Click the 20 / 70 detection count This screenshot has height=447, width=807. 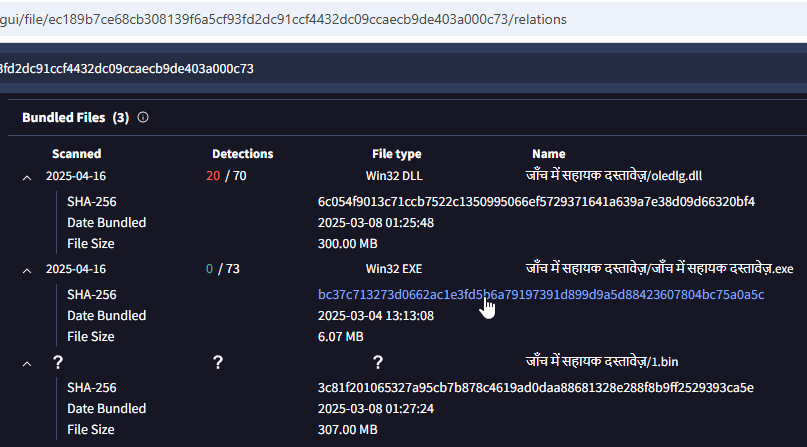point(226,175)
